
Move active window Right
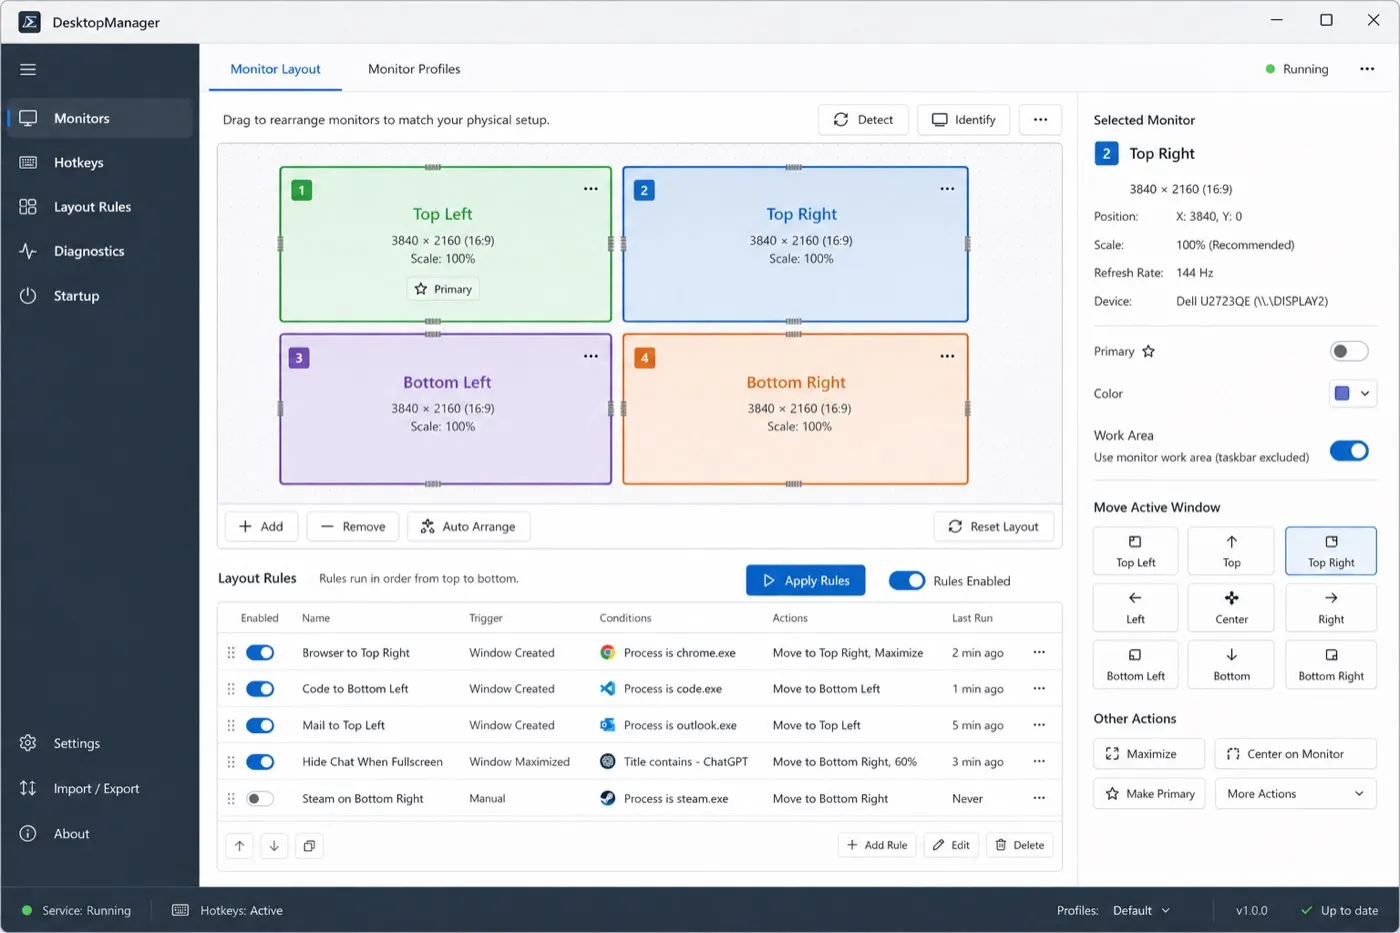coord(1331,607)
